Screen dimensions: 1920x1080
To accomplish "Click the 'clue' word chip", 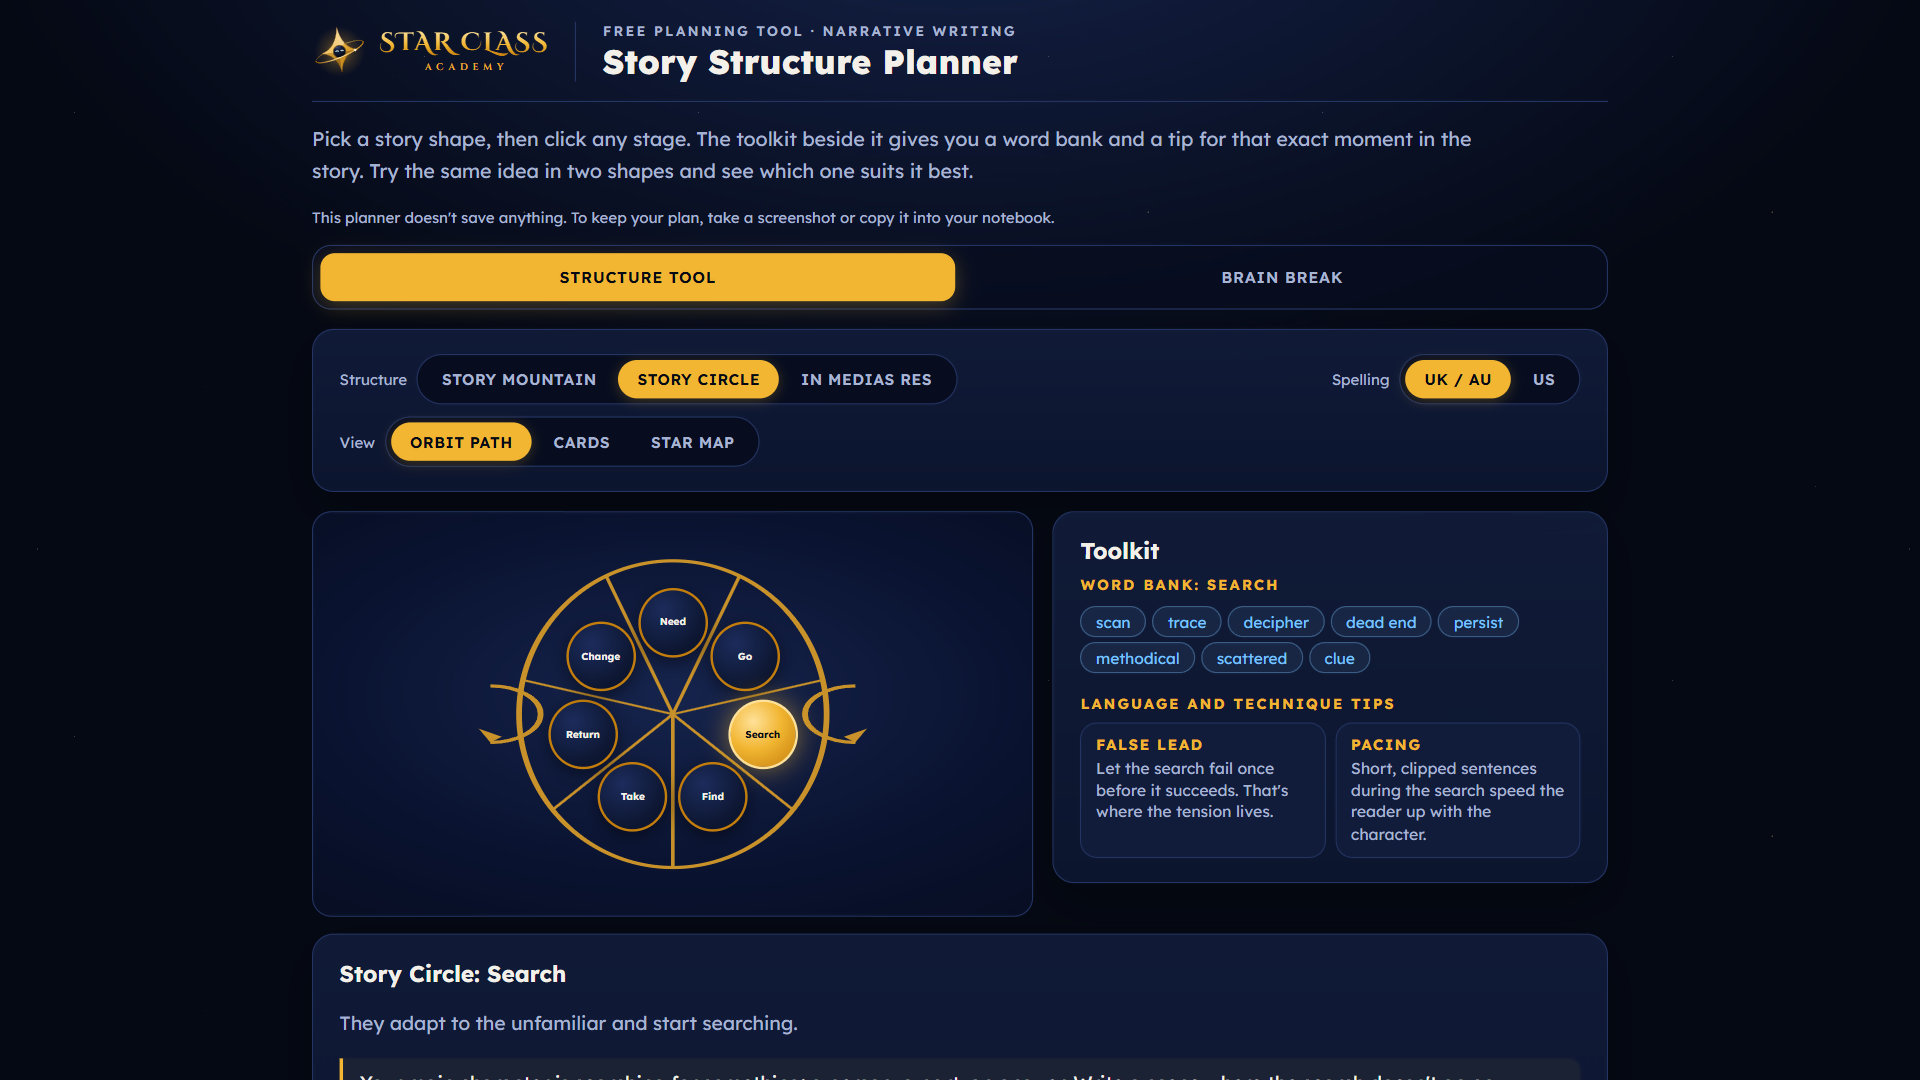I will tap(1339, 658).
